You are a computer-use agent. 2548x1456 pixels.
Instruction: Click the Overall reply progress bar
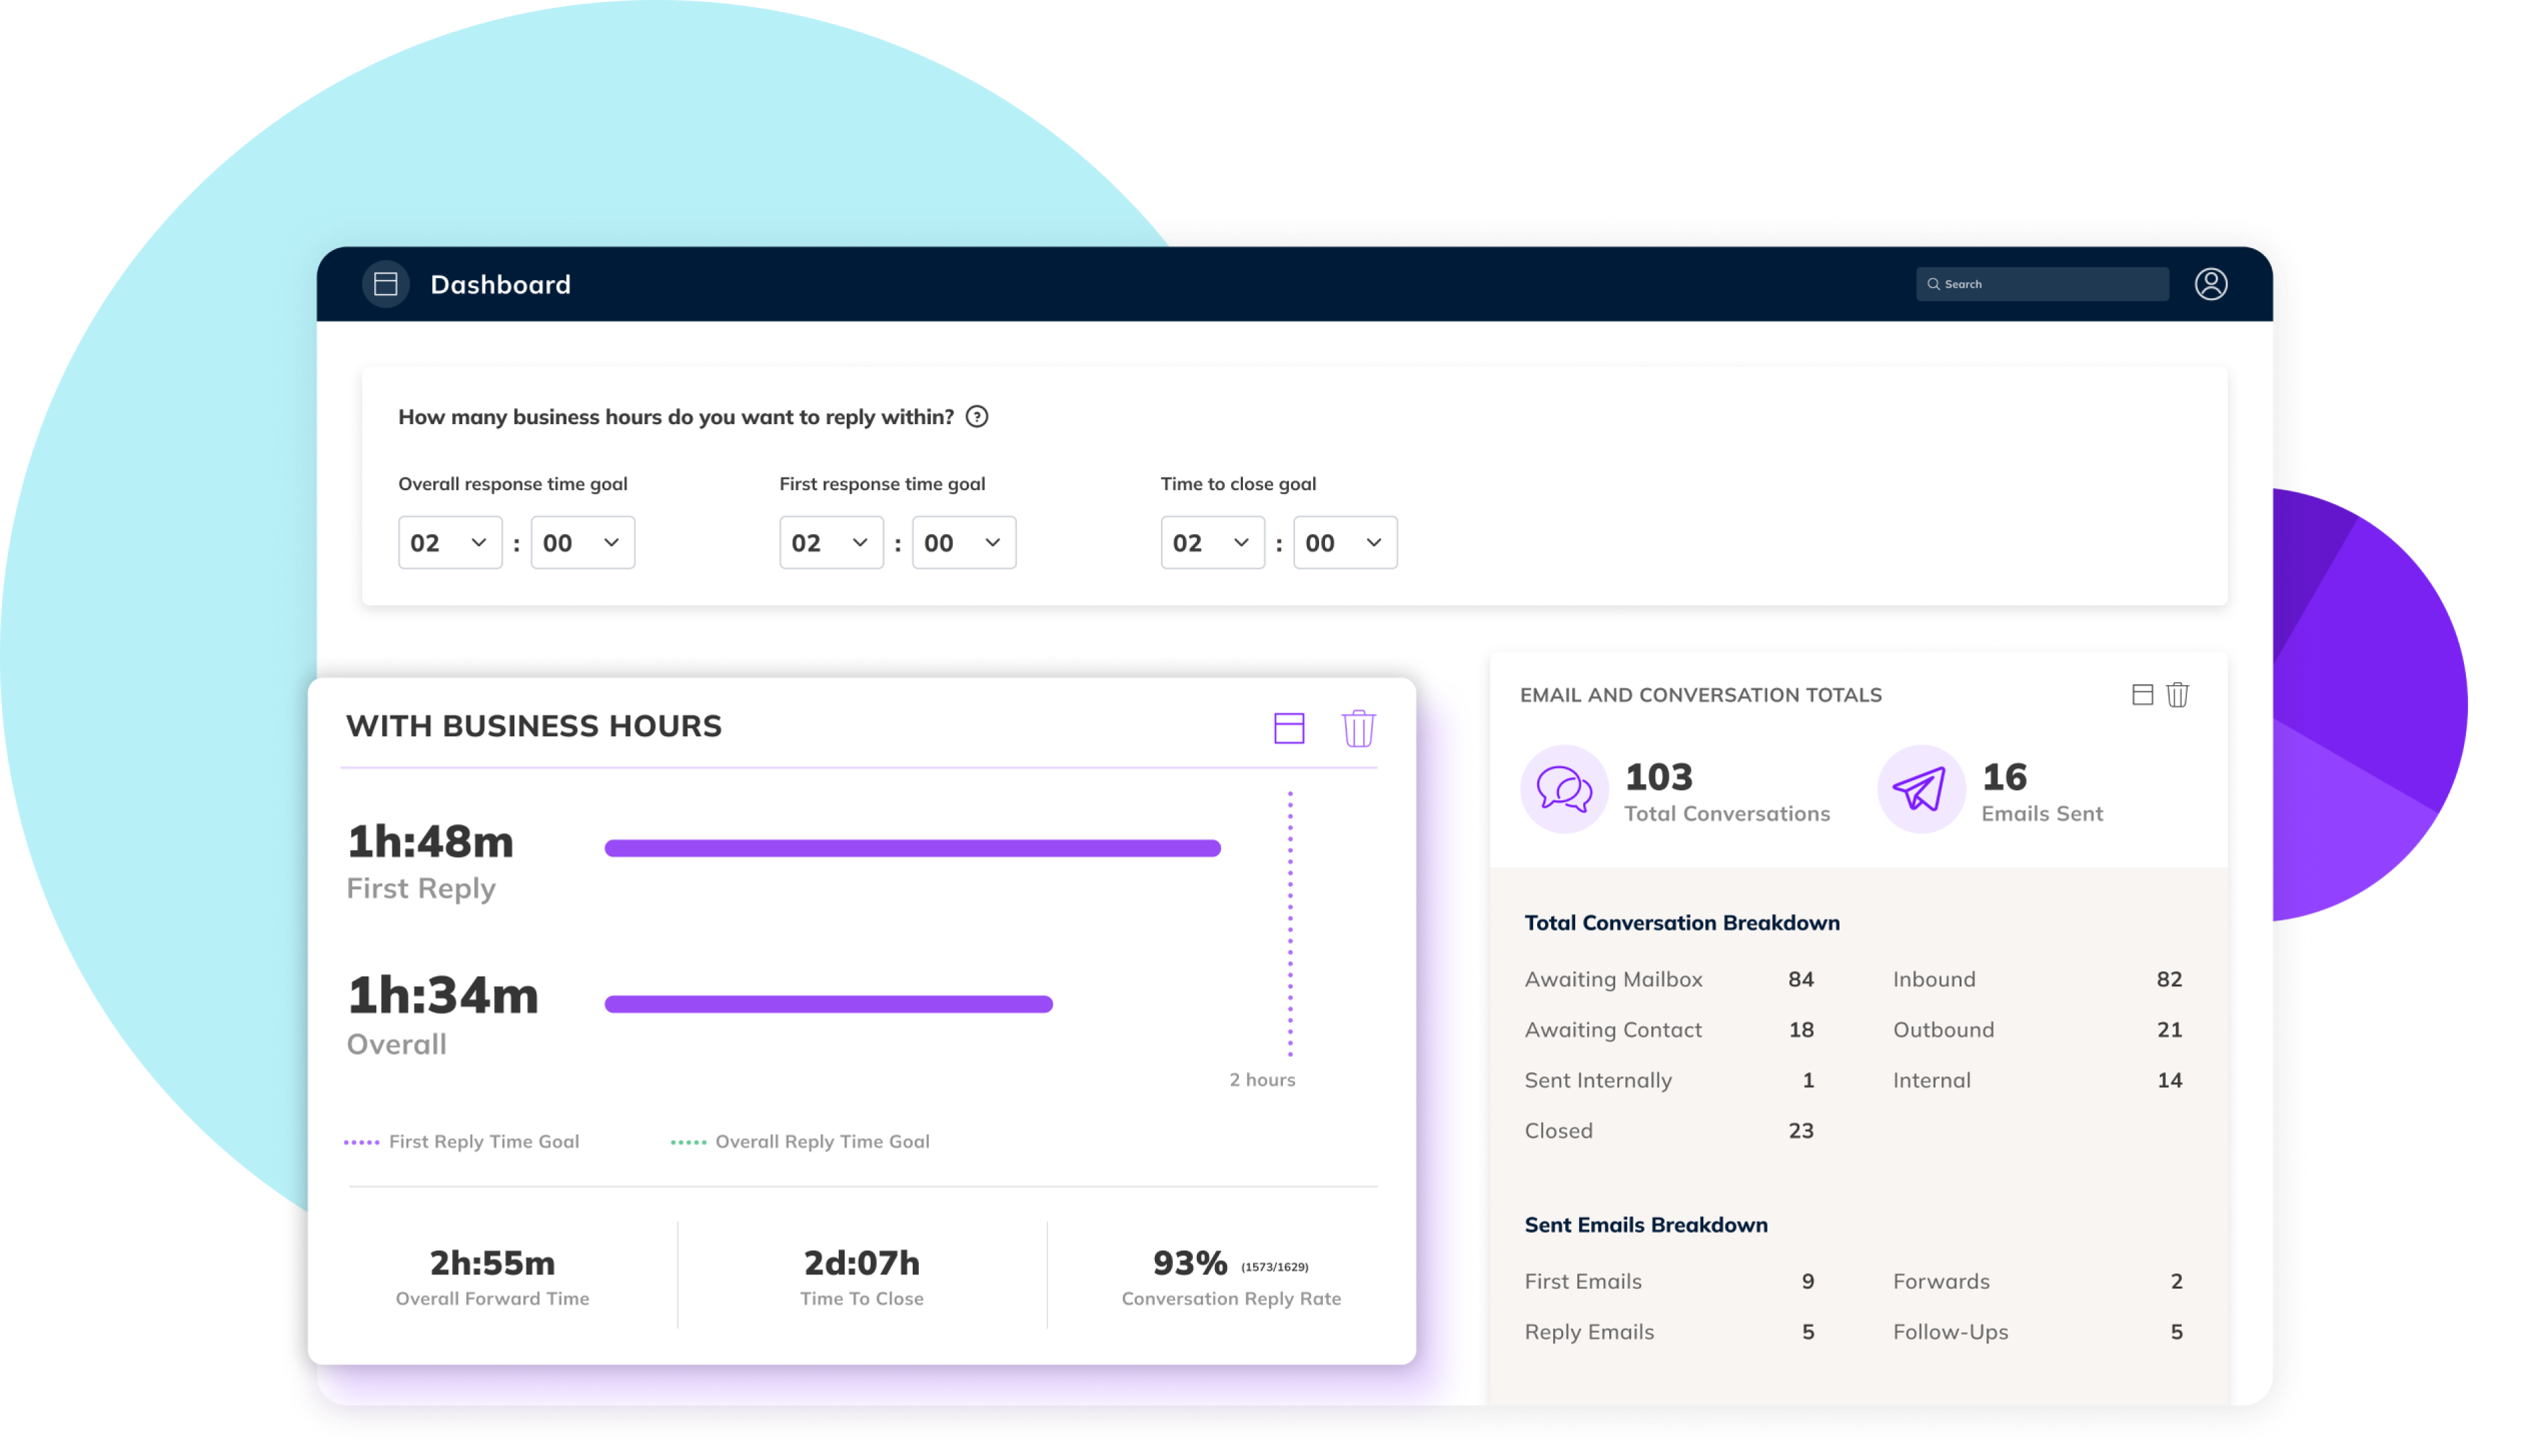tap(829, 1005)
